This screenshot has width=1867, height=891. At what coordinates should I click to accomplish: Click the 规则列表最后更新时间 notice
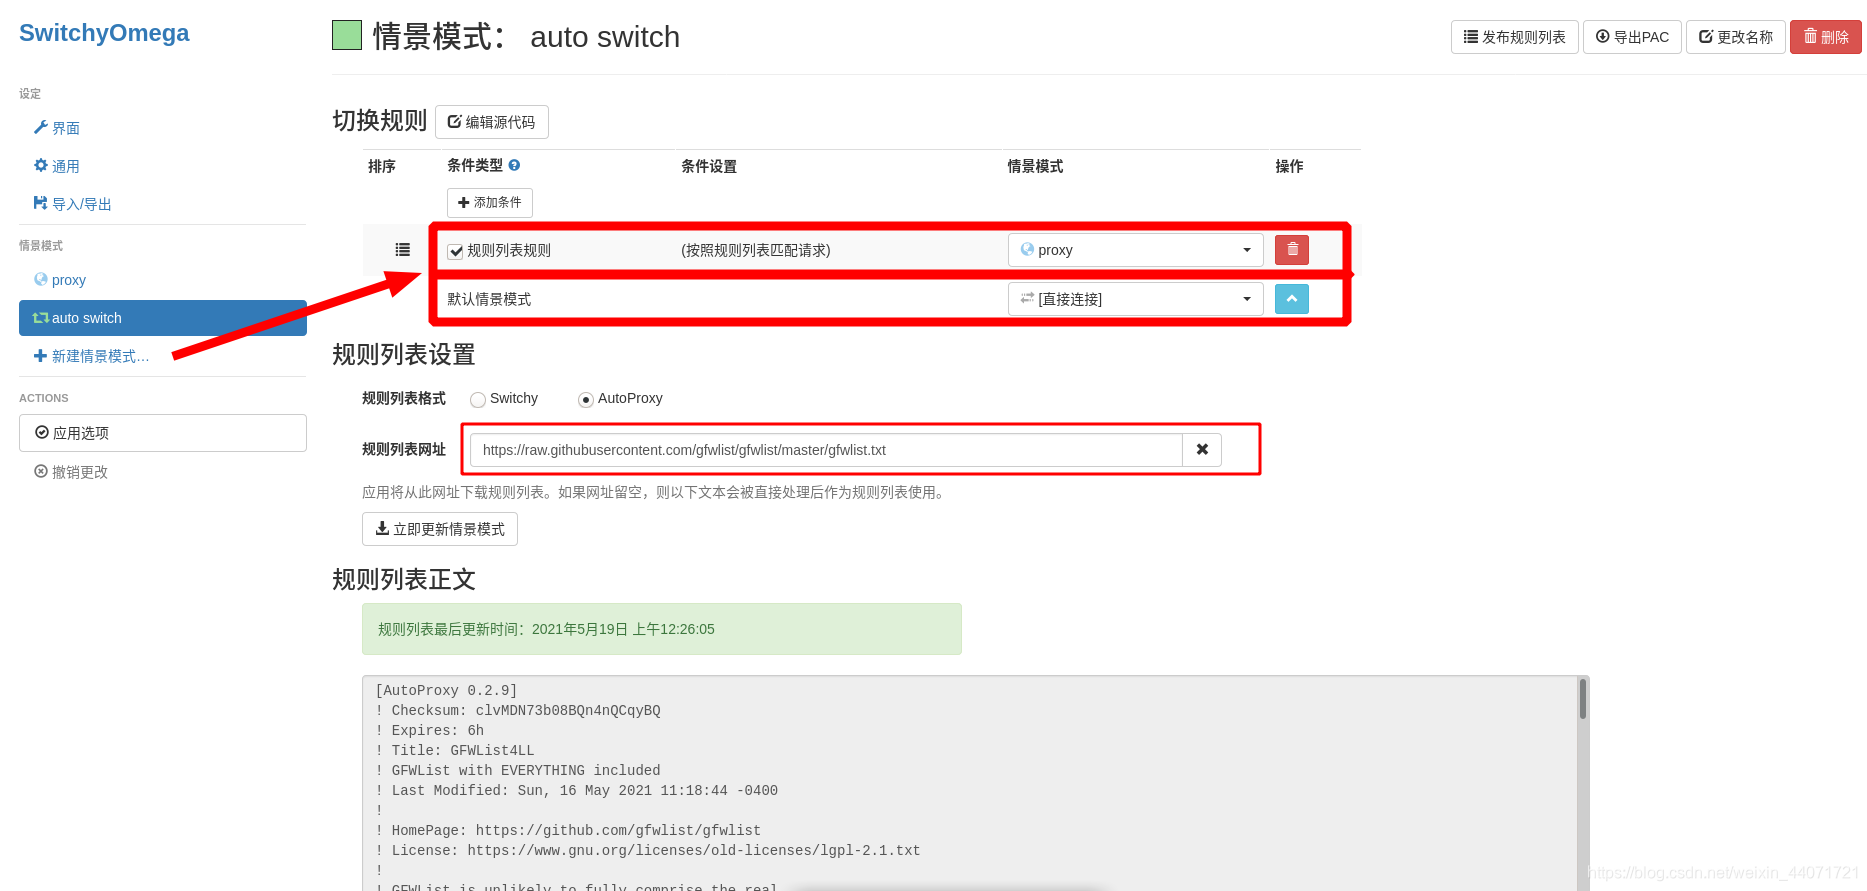coord(662,629)
